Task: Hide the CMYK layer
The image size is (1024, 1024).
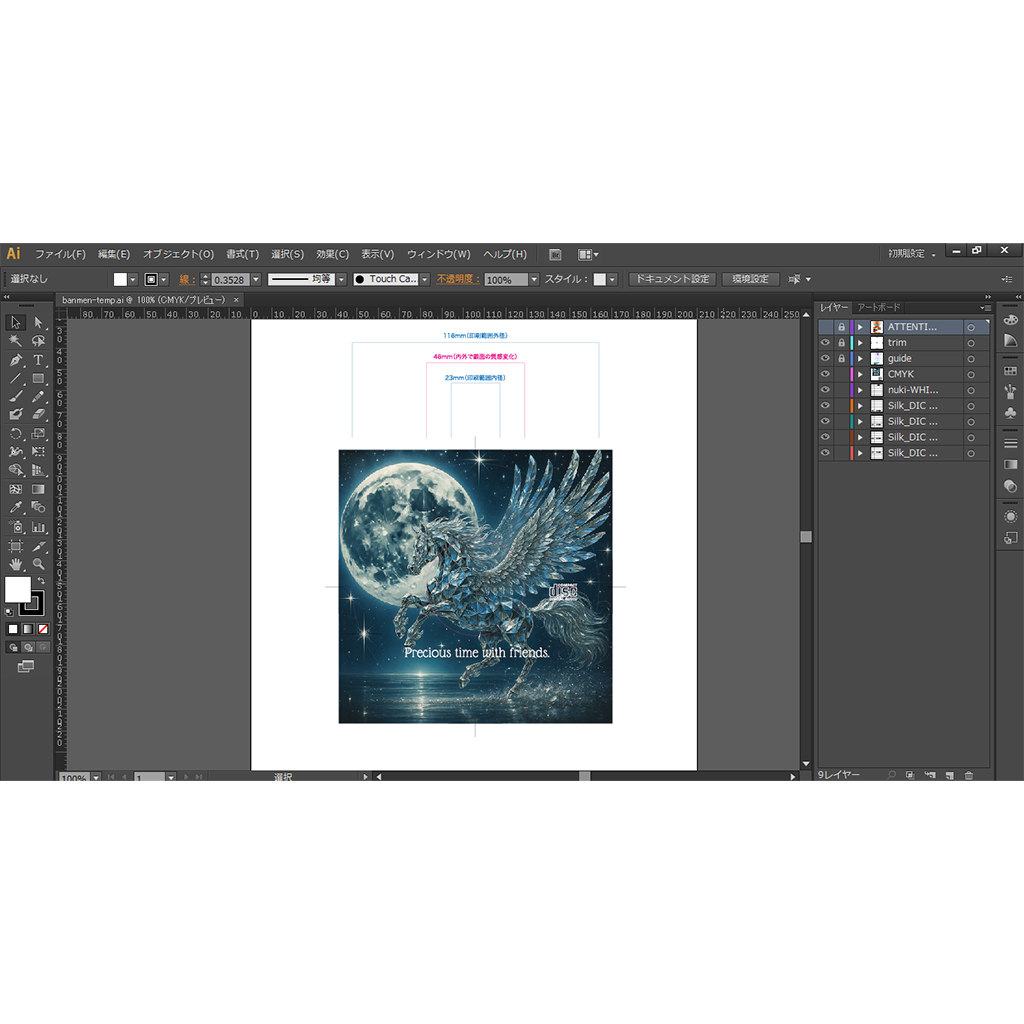Action: pos(825,374)
